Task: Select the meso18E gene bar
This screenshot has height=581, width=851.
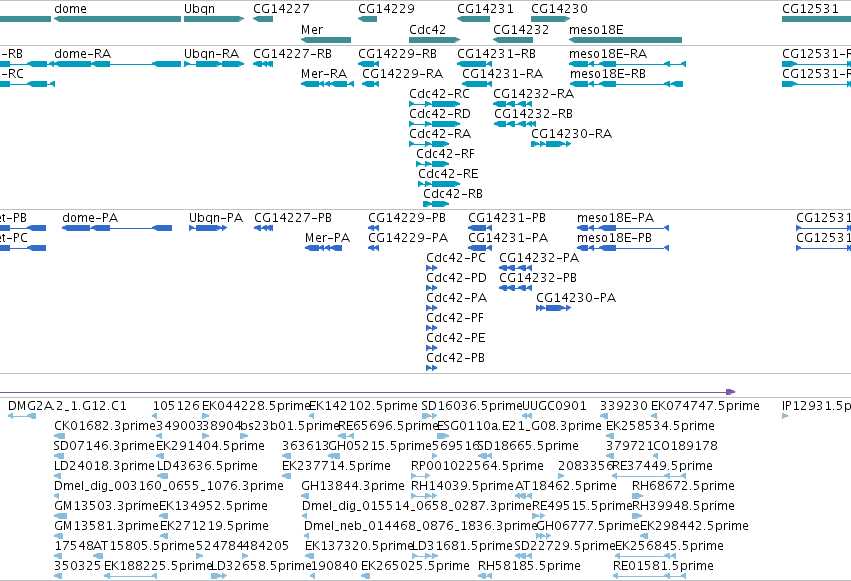Action: (x=625, y=40)
